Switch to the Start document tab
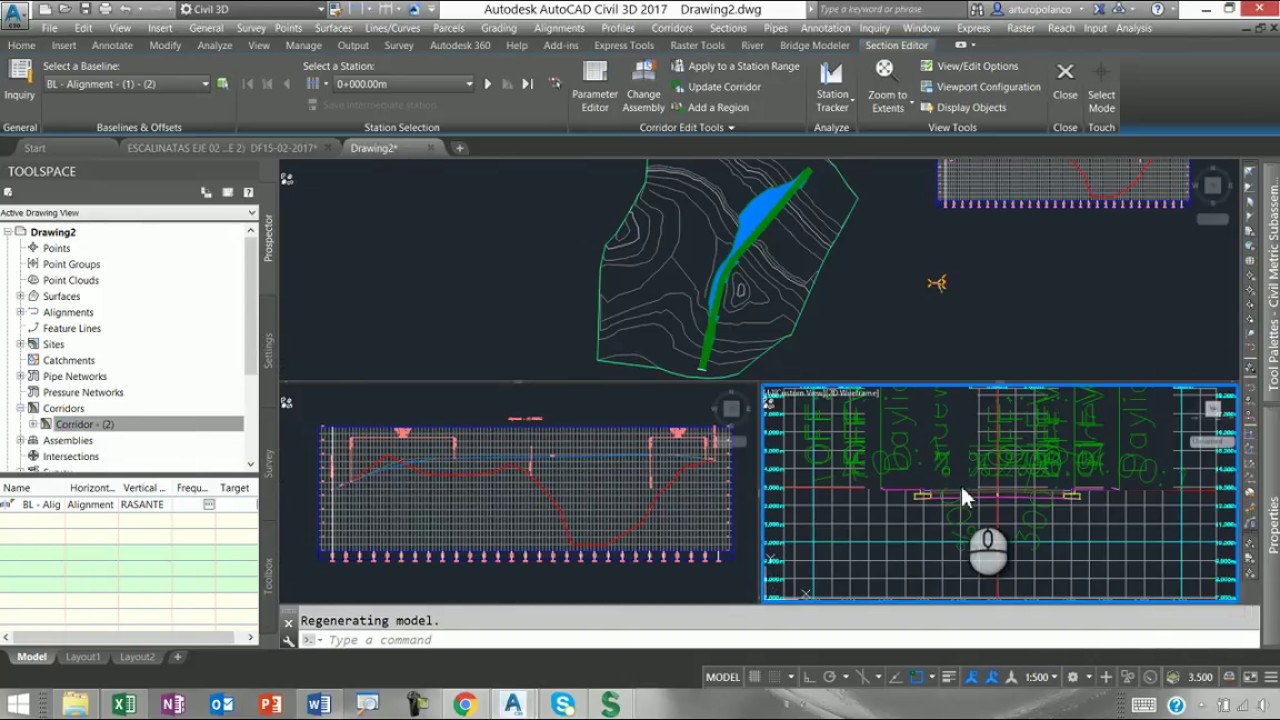The width and height of the screenshot is (1280, 720). 35,148
